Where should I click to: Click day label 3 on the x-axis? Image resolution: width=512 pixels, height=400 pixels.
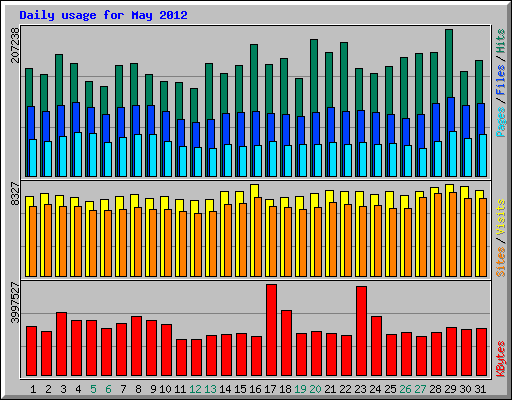pyautogui.click(x=63, y=389)
